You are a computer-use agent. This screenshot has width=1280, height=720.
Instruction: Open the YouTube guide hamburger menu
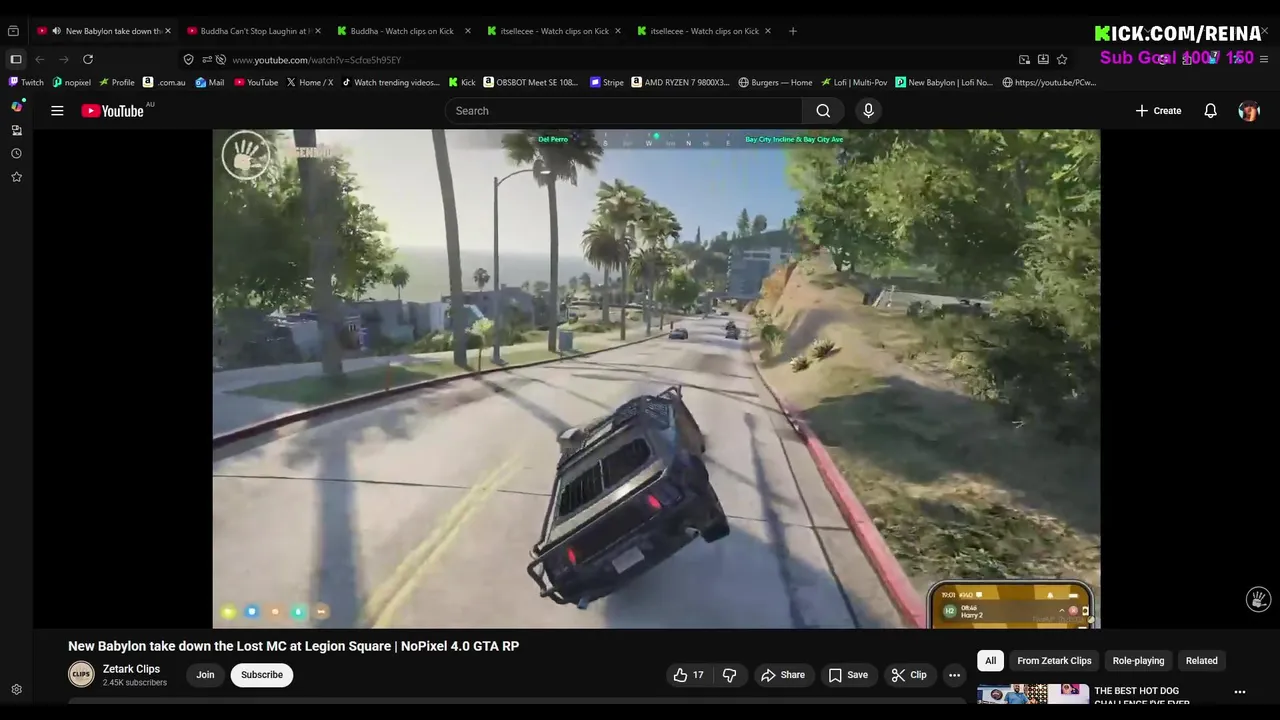tap(57, 111)
